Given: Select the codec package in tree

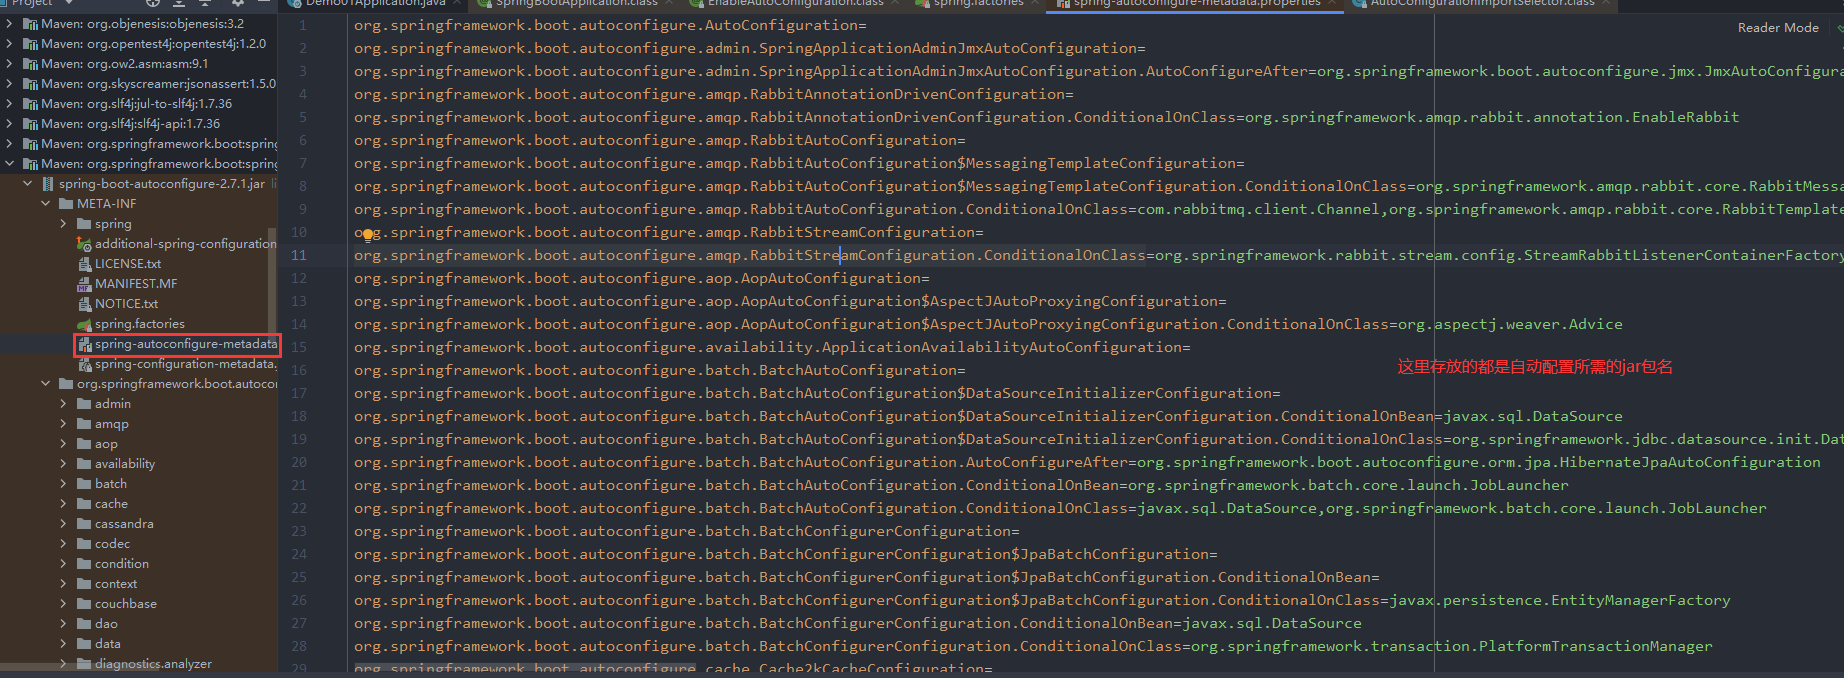Looking at the screenshot, I should (x=112, y=544).
